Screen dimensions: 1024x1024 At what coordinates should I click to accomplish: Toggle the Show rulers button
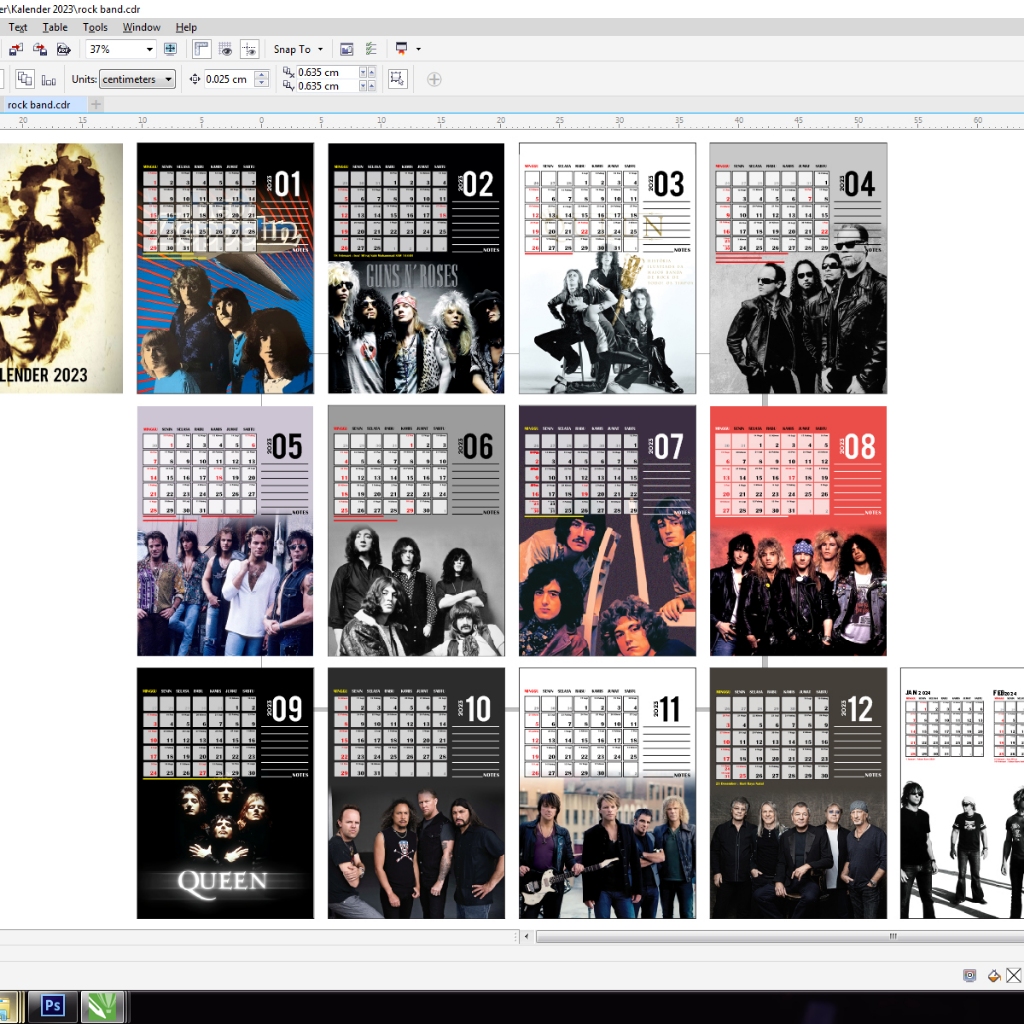tap(202, 49)
